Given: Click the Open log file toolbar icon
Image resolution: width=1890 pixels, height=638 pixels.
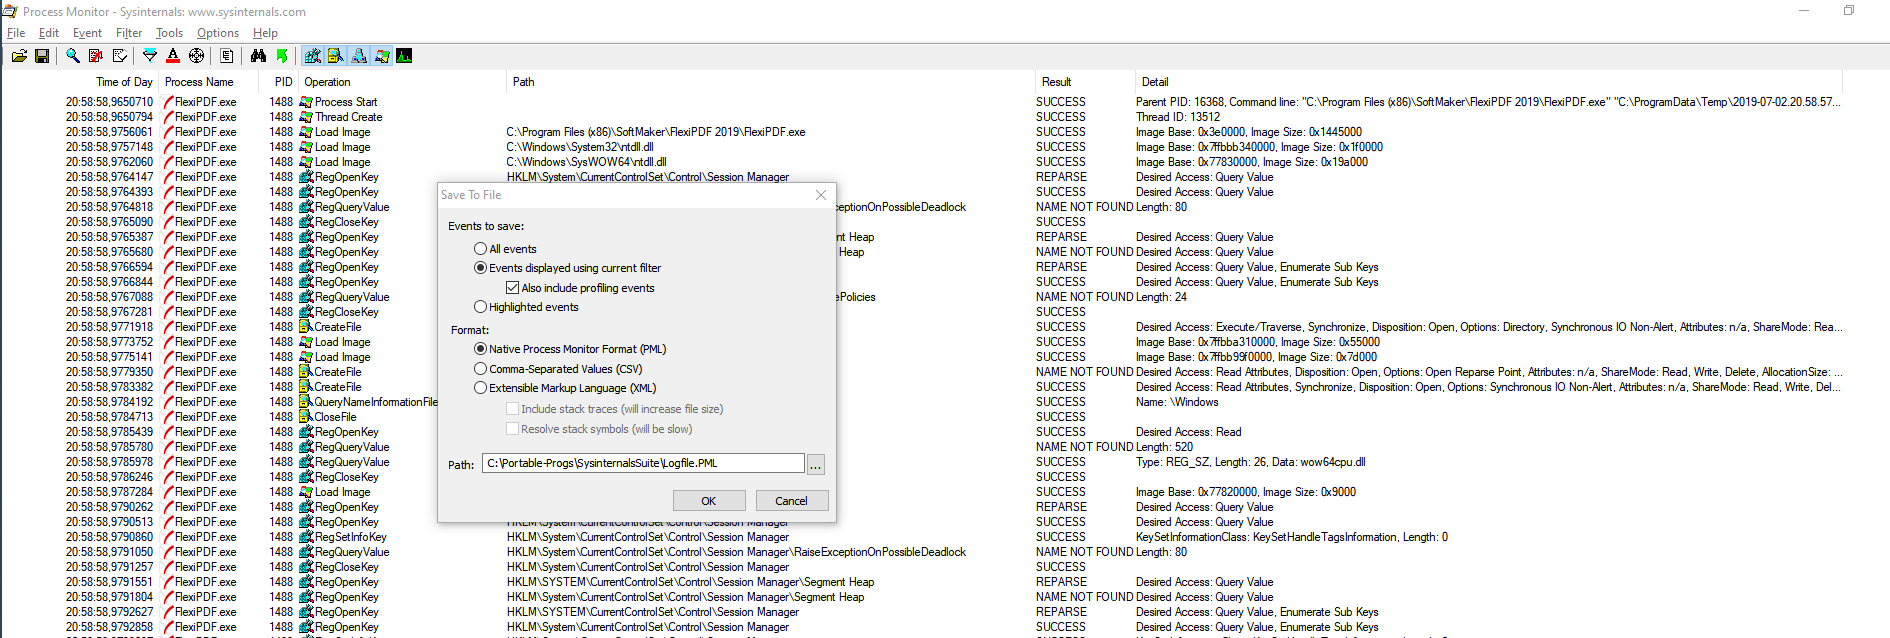Looking at the screenshot, I should point(19,56).
